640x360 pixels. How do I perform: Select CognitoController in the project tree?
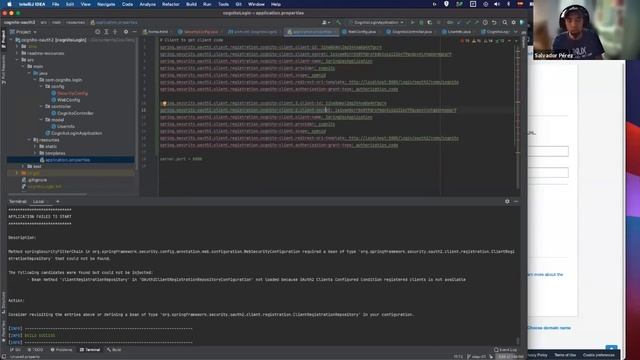tap(75, 113)
